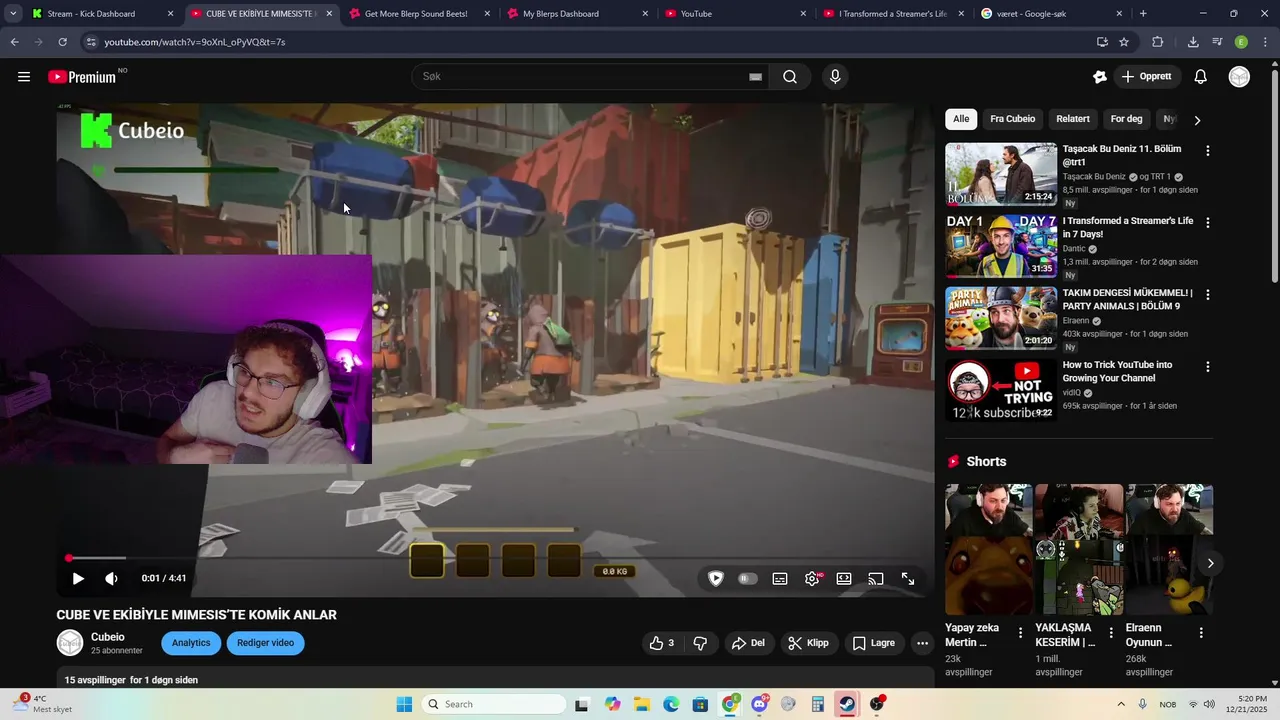Image resolution: width=1280 pixels, height=720 pixels.
Task: Dislike the video
Action: point(700,643)
